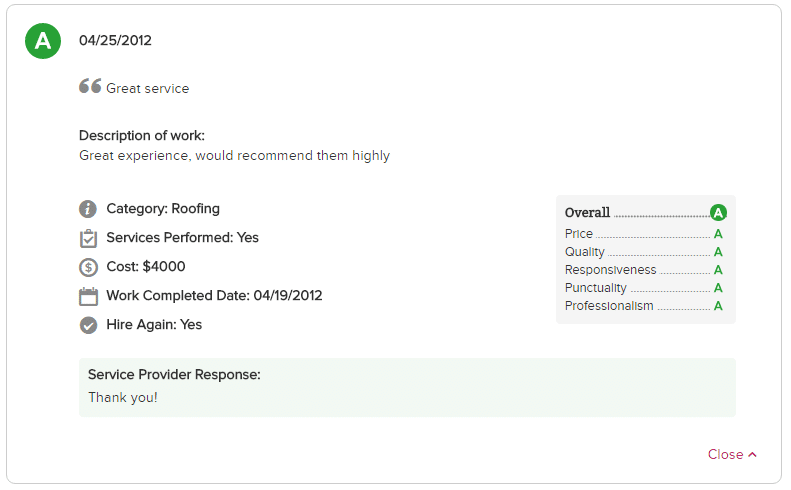
Task: Click the Service Provider Response heading
Action: click(x=174, y=374)
